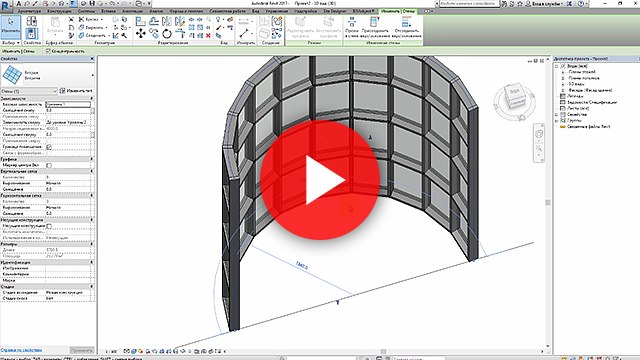
Task: Open the Конструкция ribbon tab
Action: [x=59, y=11]
